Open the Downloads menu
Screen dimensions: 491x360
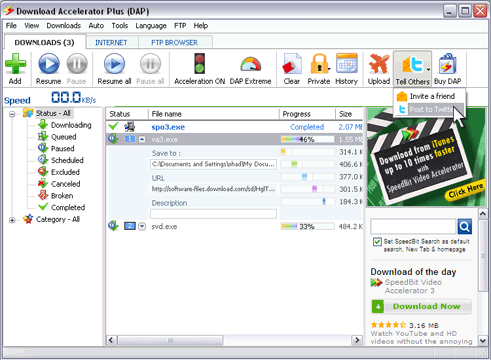pyautogui.click(x=64, y=26)
